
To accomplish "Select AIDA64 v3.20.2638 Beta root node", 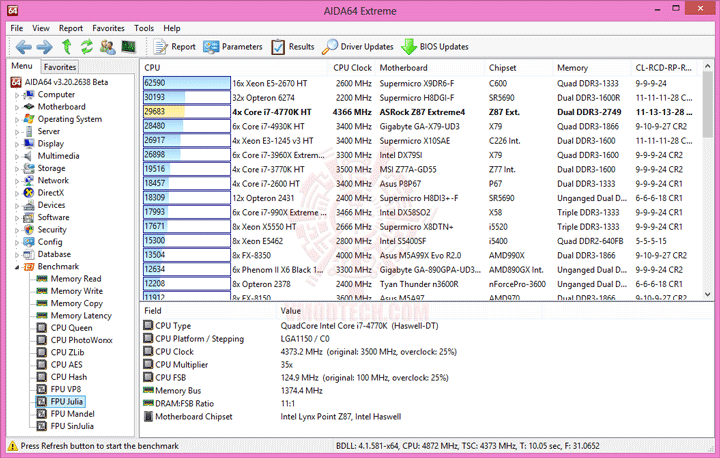I will (60, 82).
